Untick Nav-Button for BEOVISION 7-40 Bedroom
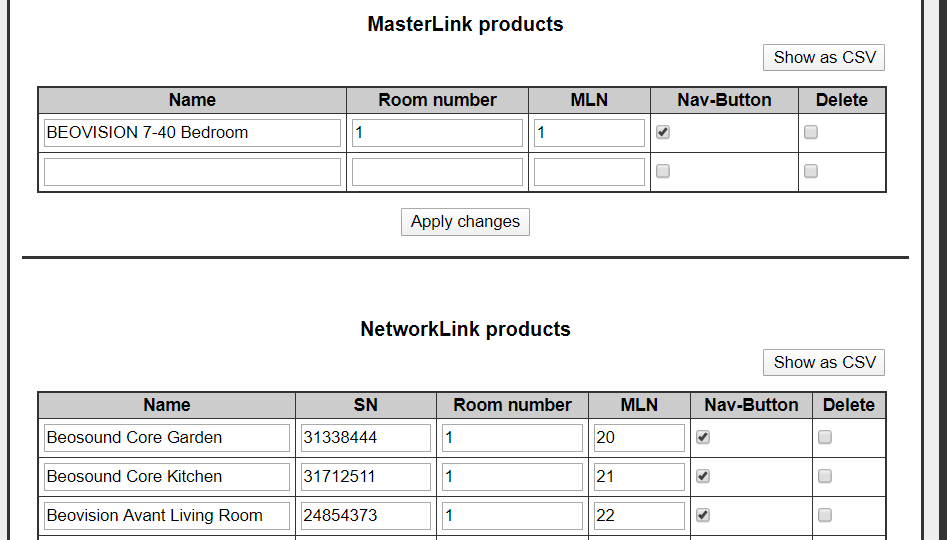This screenshot has height=540, width=947. click(x=662, y=132)
